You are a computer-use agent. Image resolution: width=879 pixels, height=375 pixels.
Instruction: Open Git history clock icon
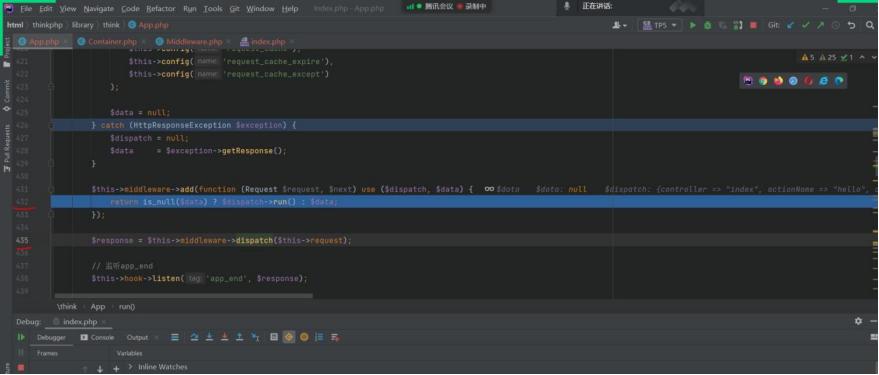pos(836,25)
